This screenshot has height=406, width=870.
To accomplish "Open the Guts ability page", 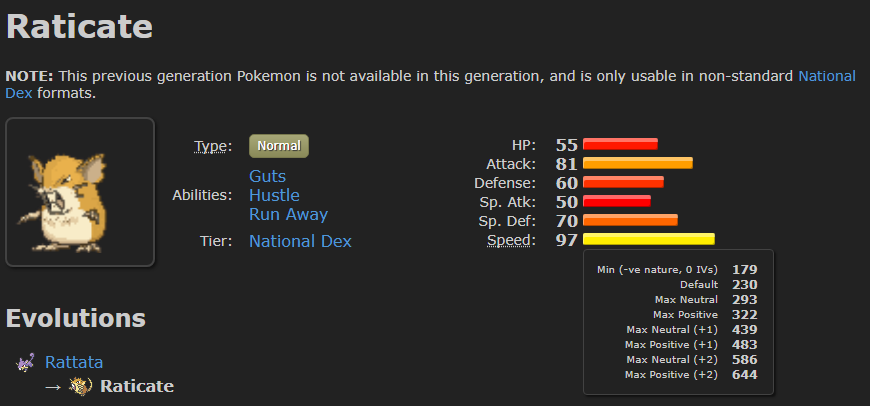I will pyautogui.click(x=267, y=176).
